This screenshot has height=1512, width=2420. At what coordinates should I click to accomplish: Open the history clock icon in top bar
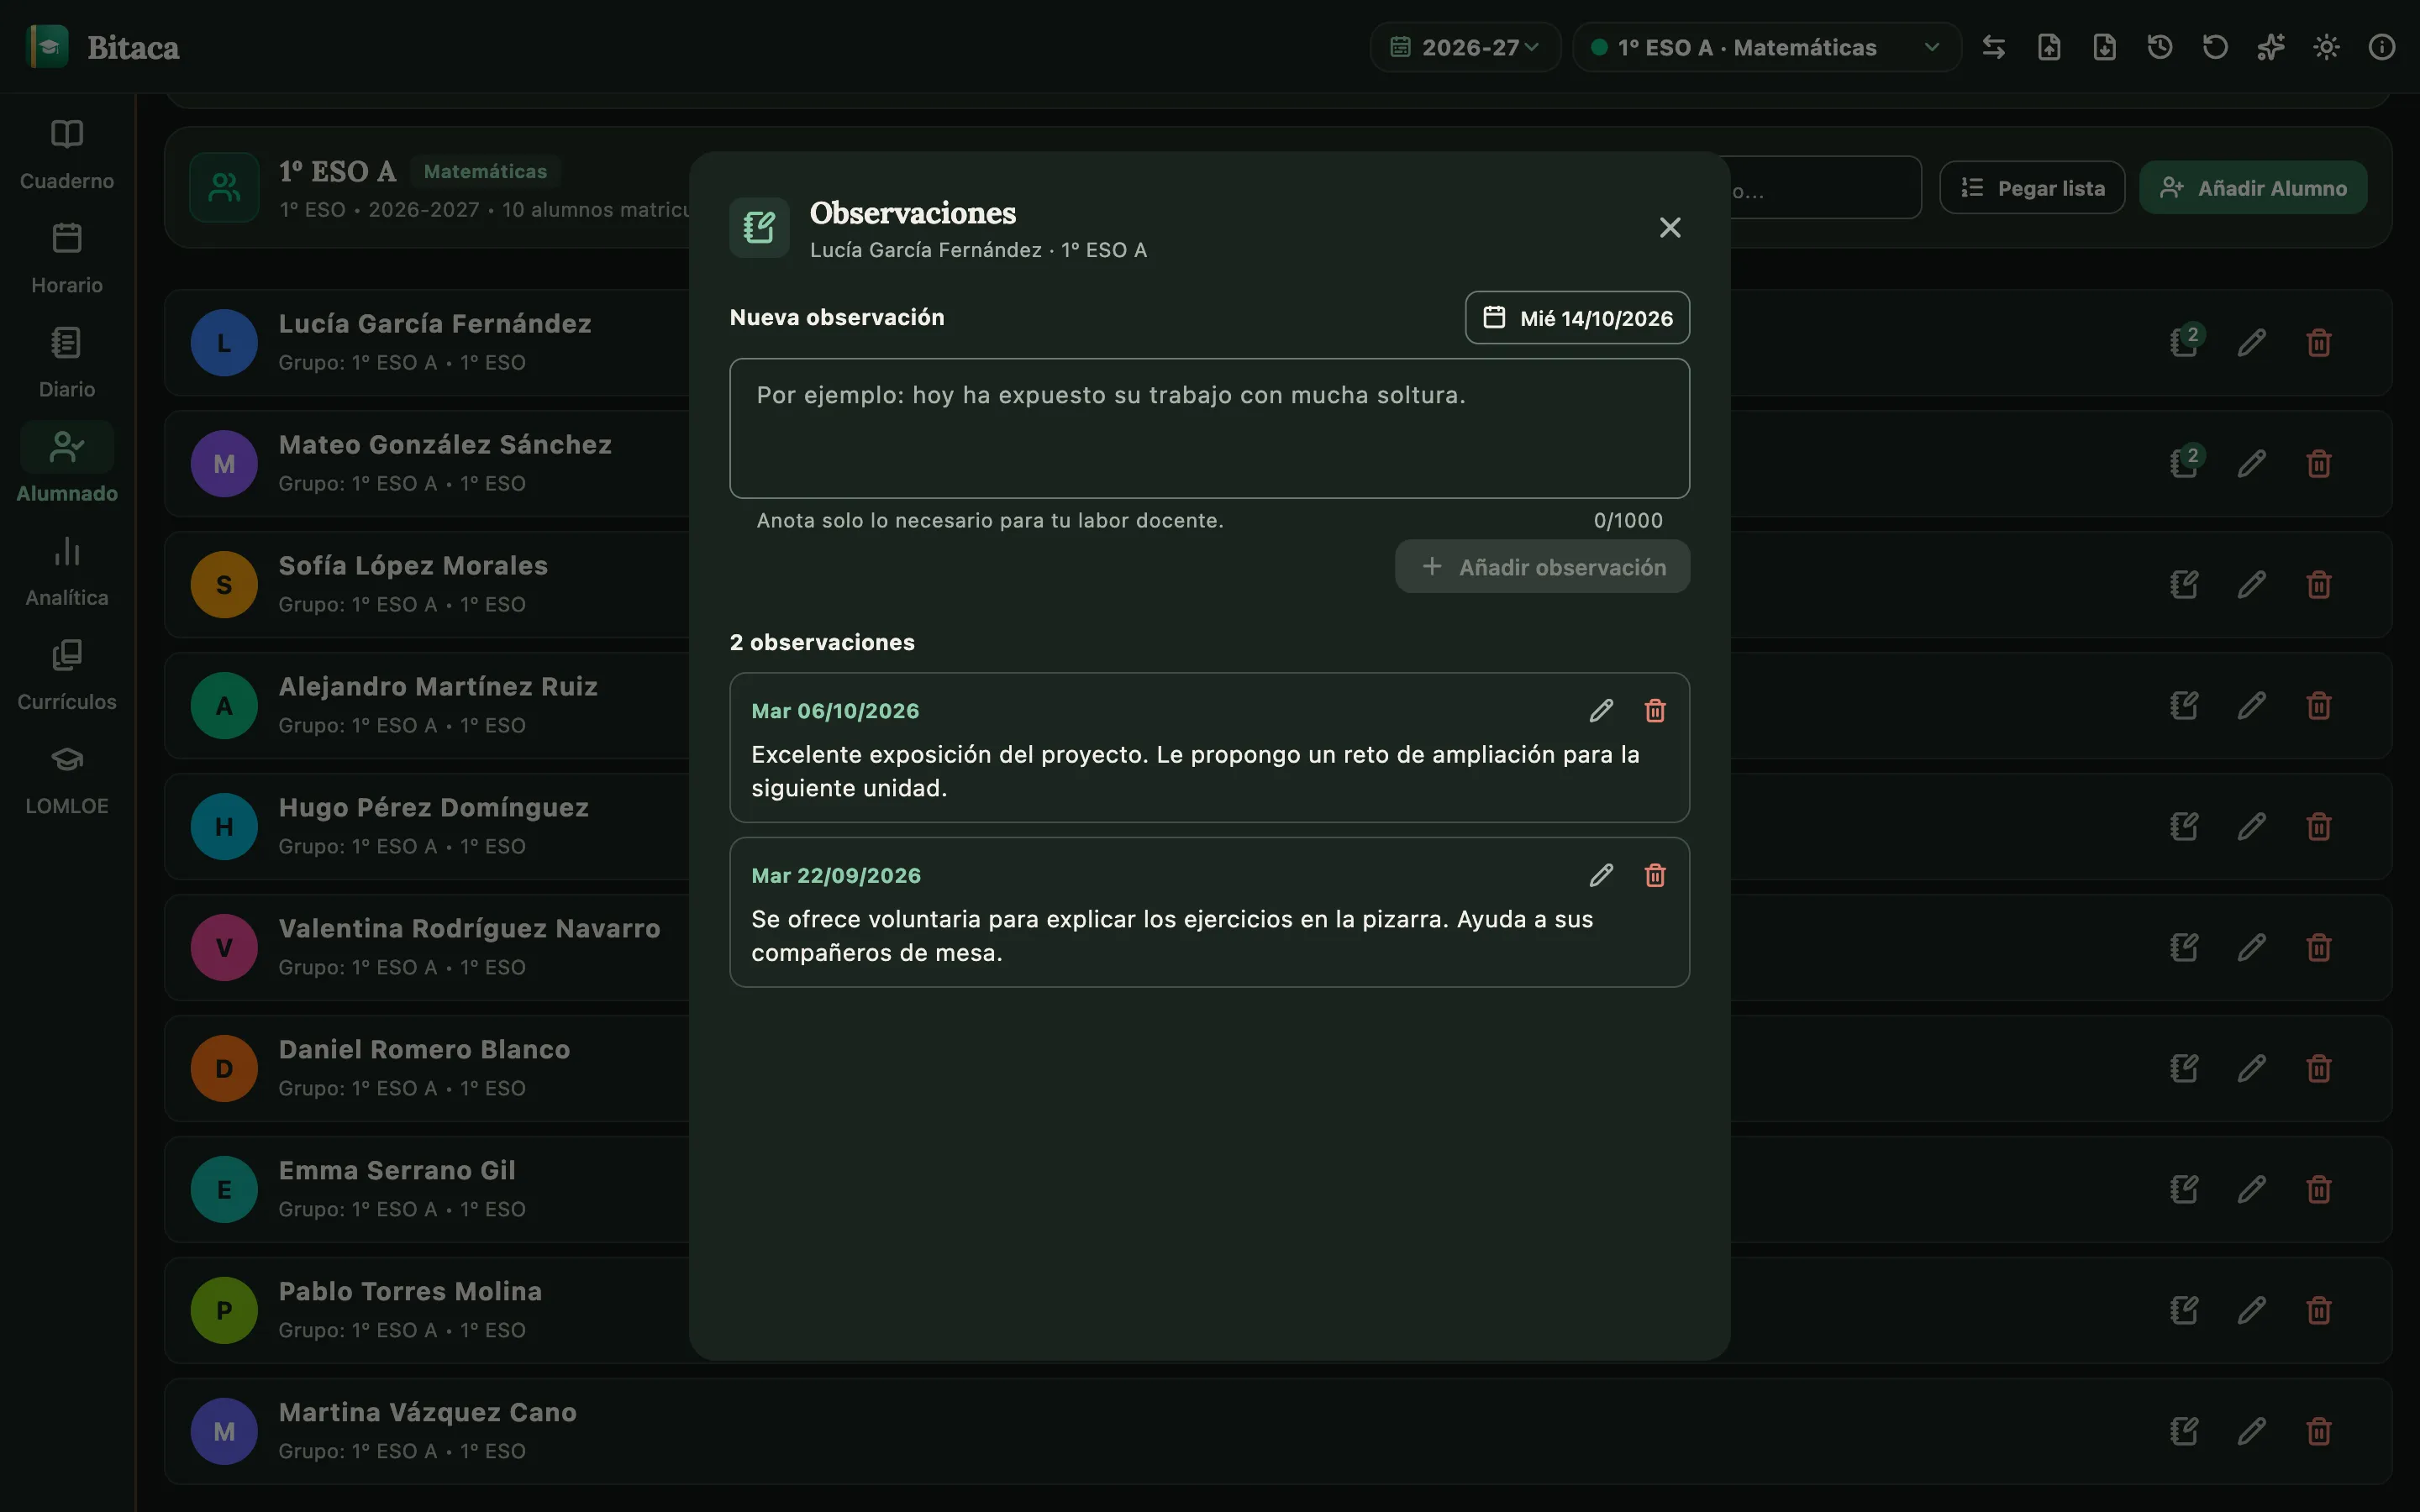pos(2160,47)
